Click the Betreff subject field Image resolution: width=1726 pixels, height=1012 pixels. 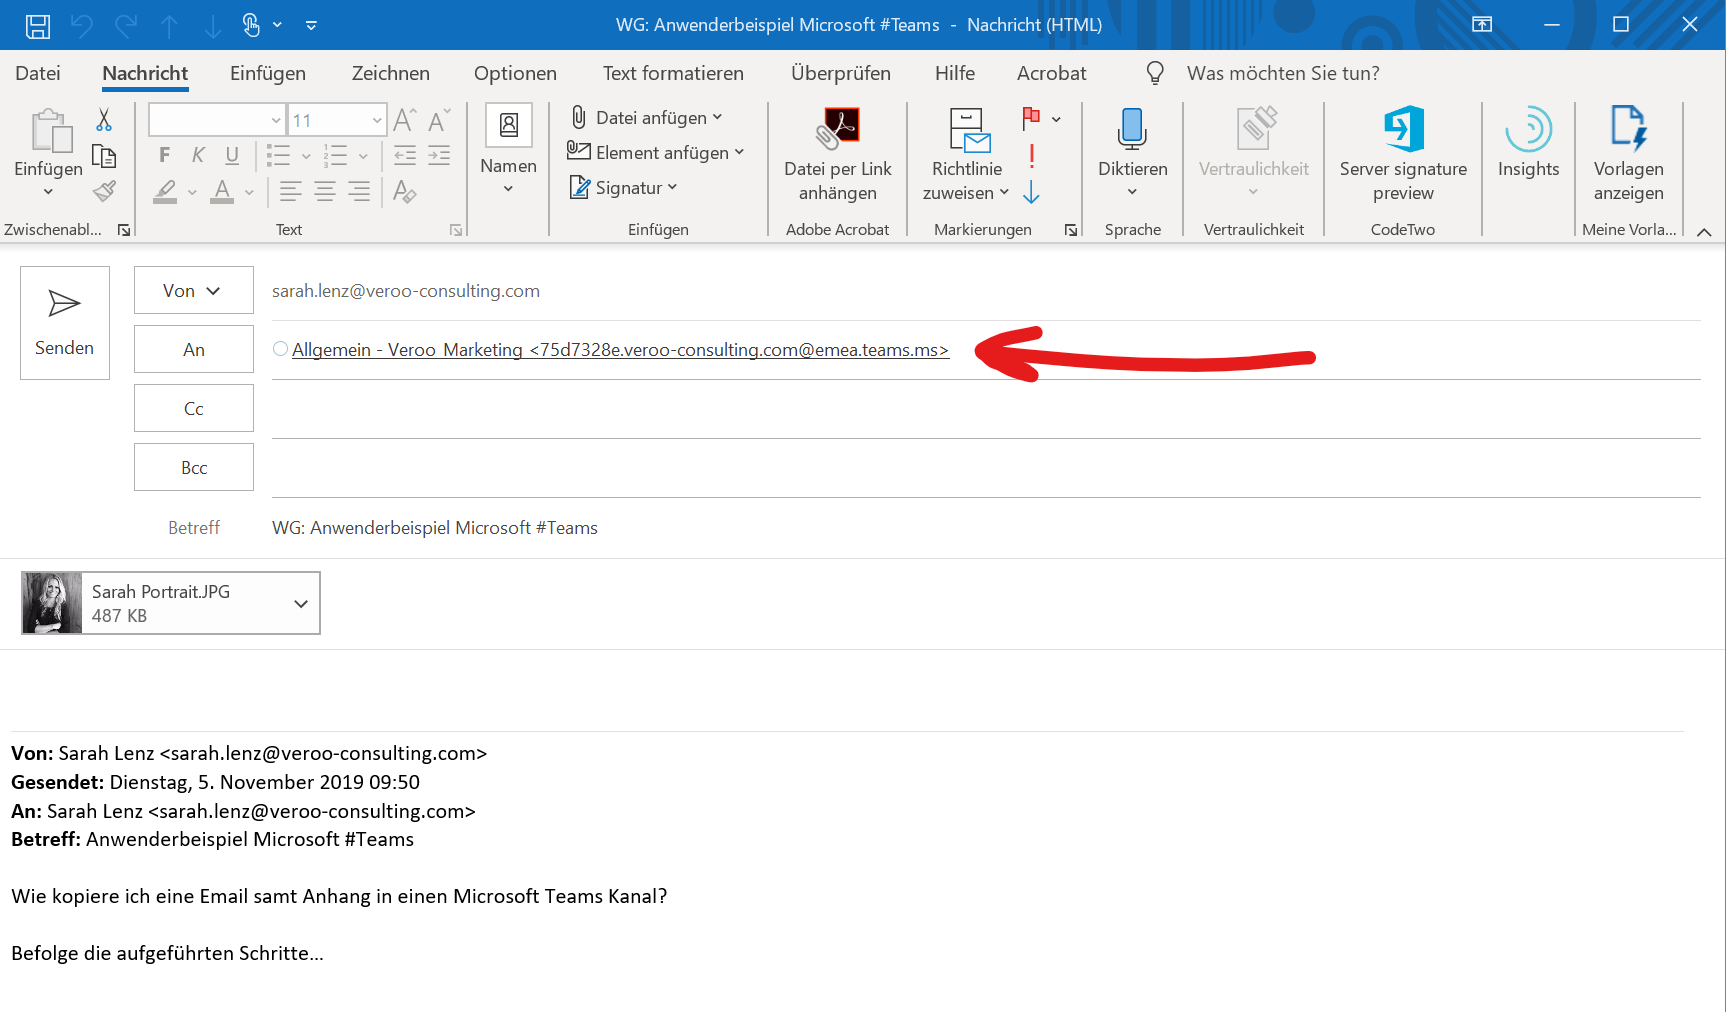click(x=985, y=527)
